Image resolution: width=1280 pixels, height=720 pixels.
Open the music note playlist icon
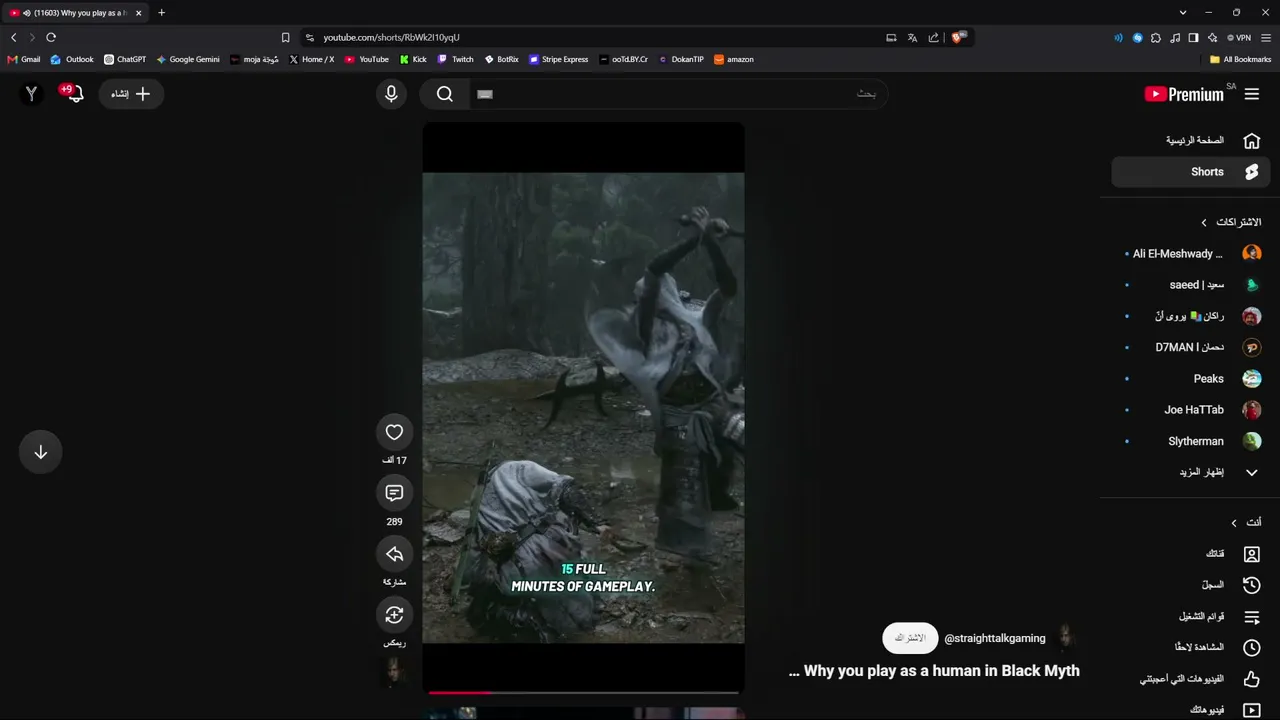click(1175, 38)
